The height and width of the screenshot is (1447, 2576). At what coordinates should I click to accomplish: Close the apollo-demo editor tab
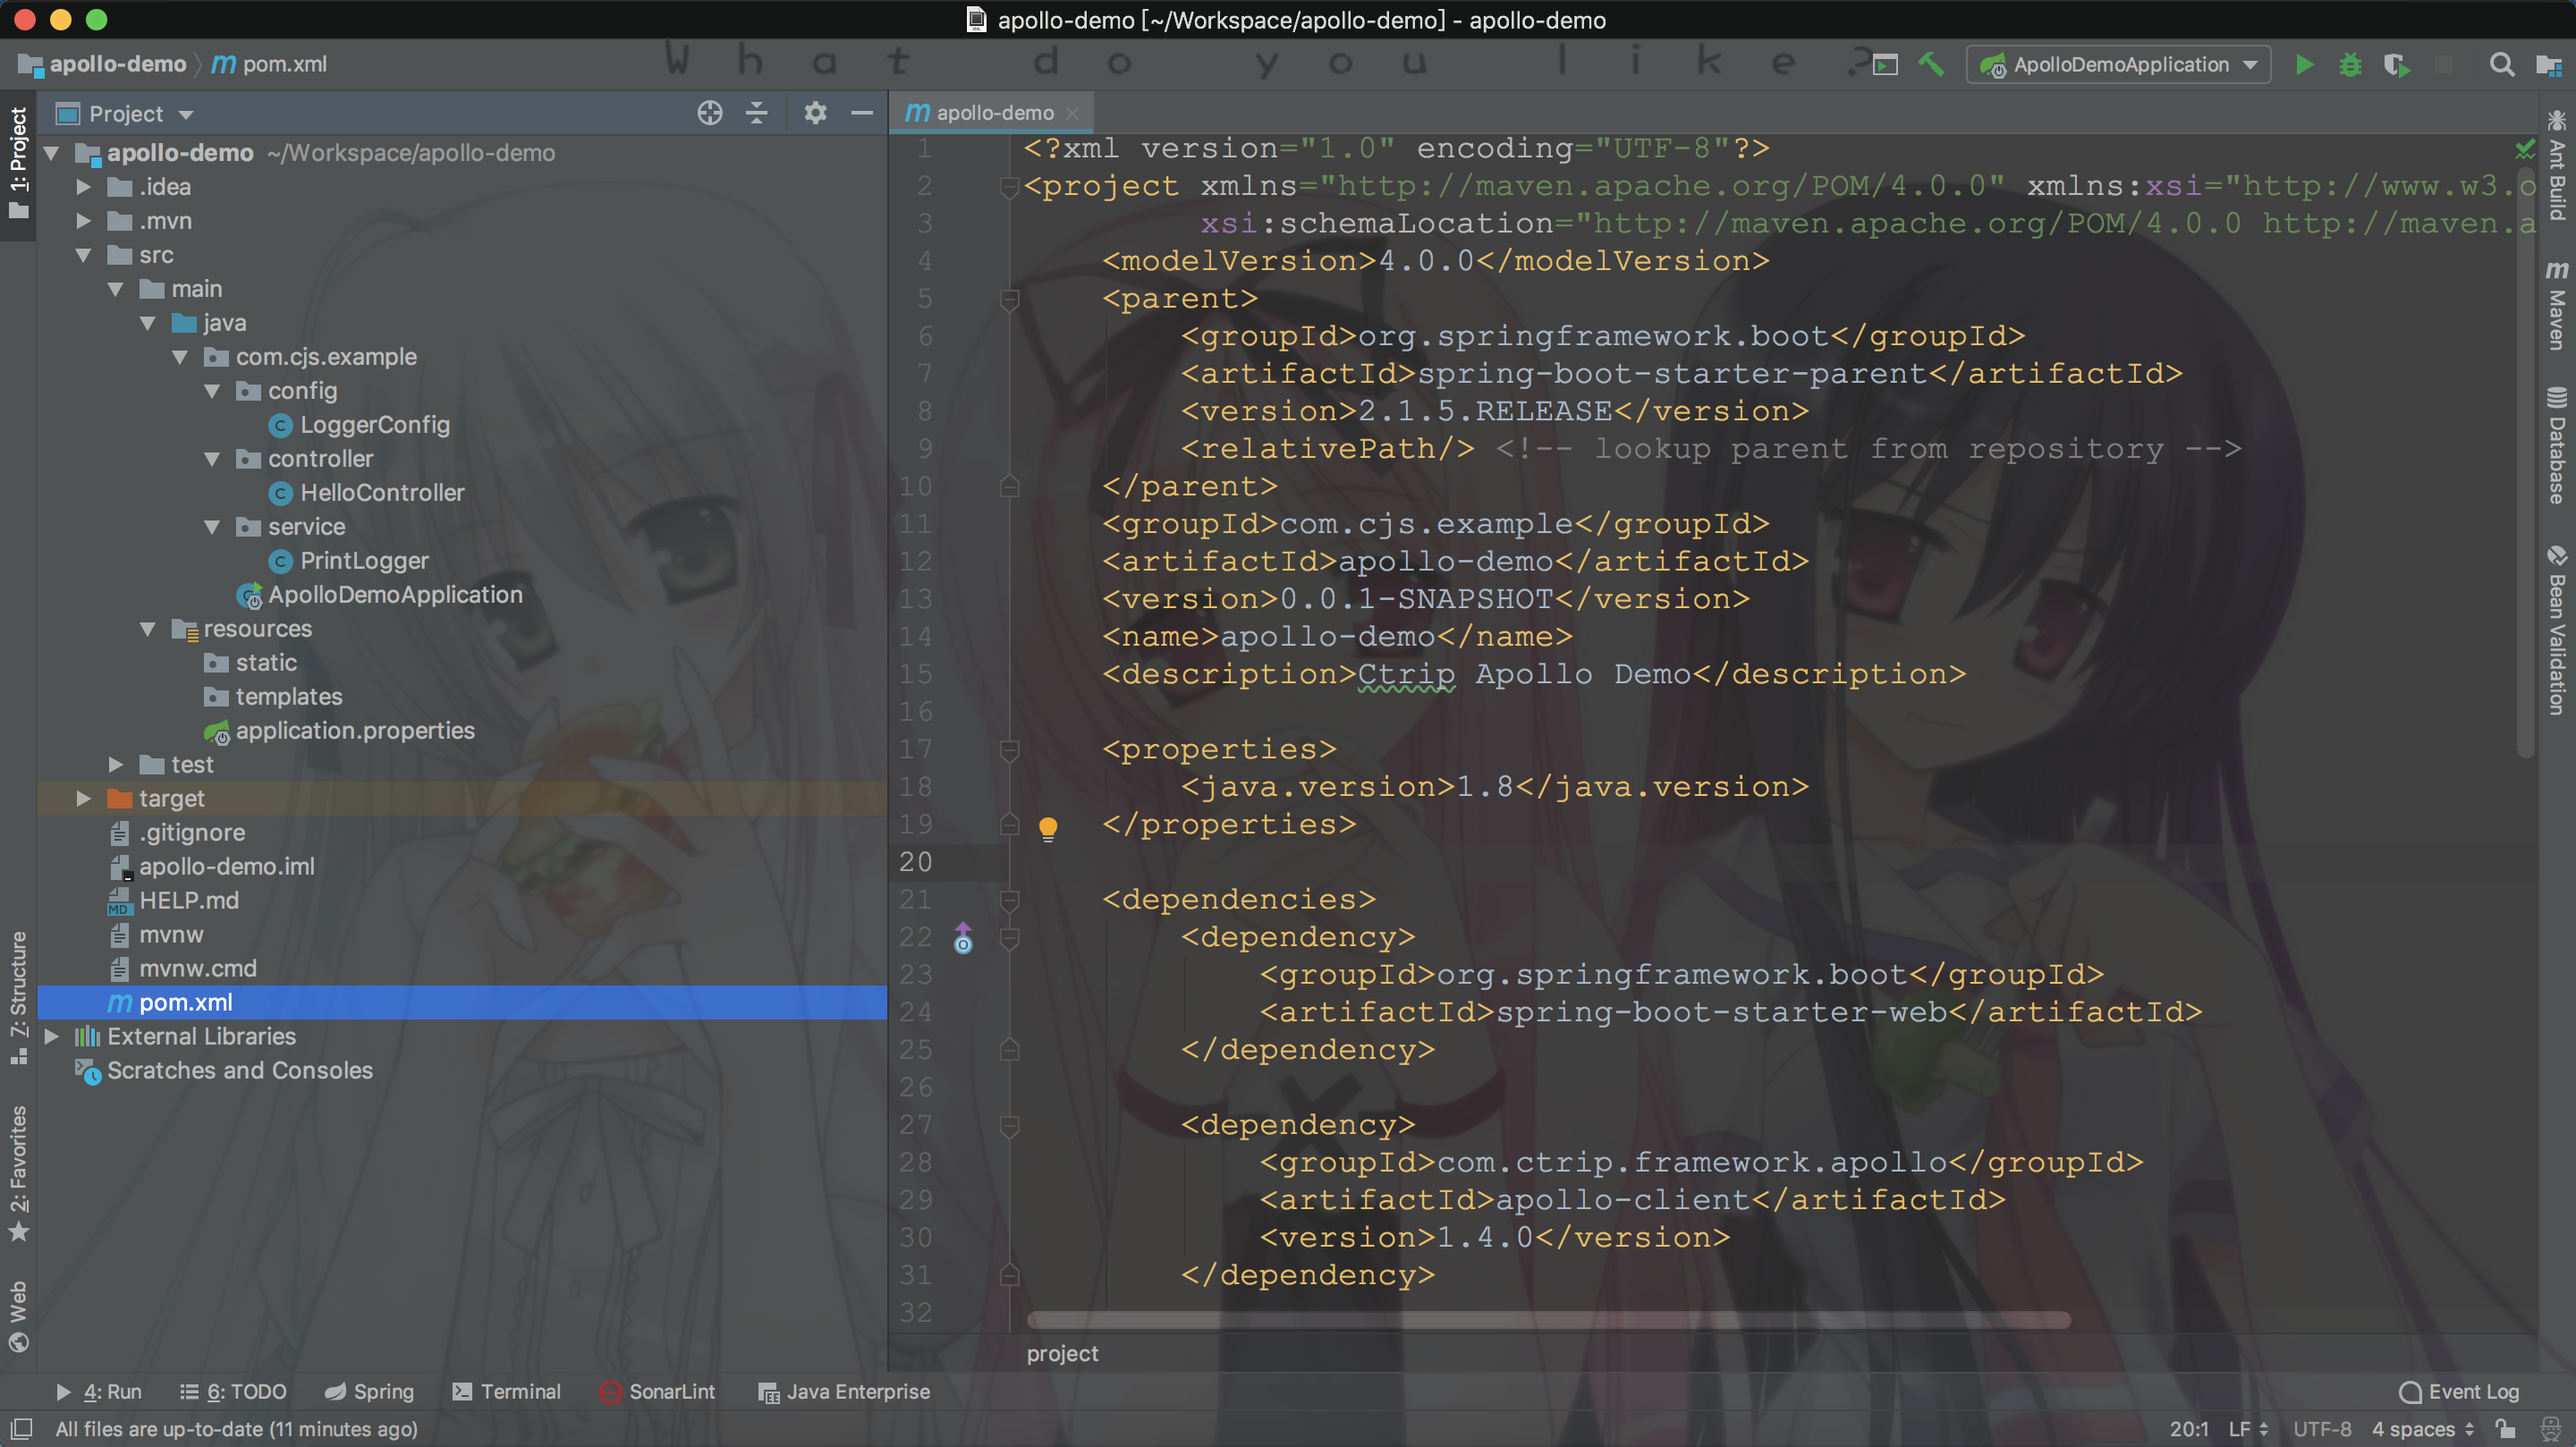point(1073,114)
